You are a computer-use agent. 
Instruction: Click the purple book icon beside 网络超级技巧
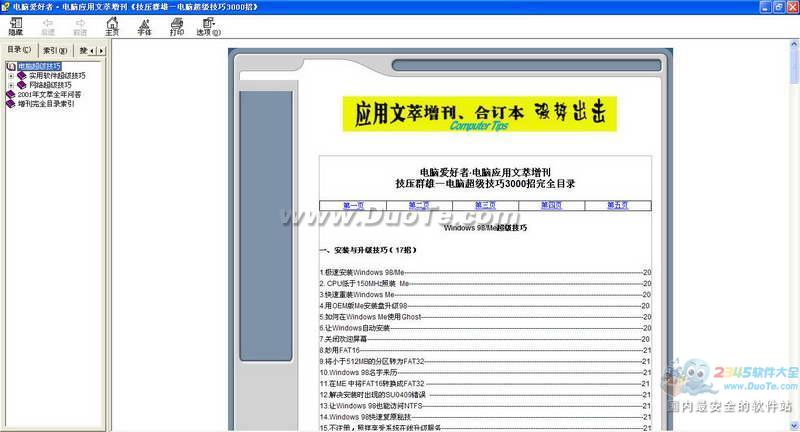[x=21, y=85]
